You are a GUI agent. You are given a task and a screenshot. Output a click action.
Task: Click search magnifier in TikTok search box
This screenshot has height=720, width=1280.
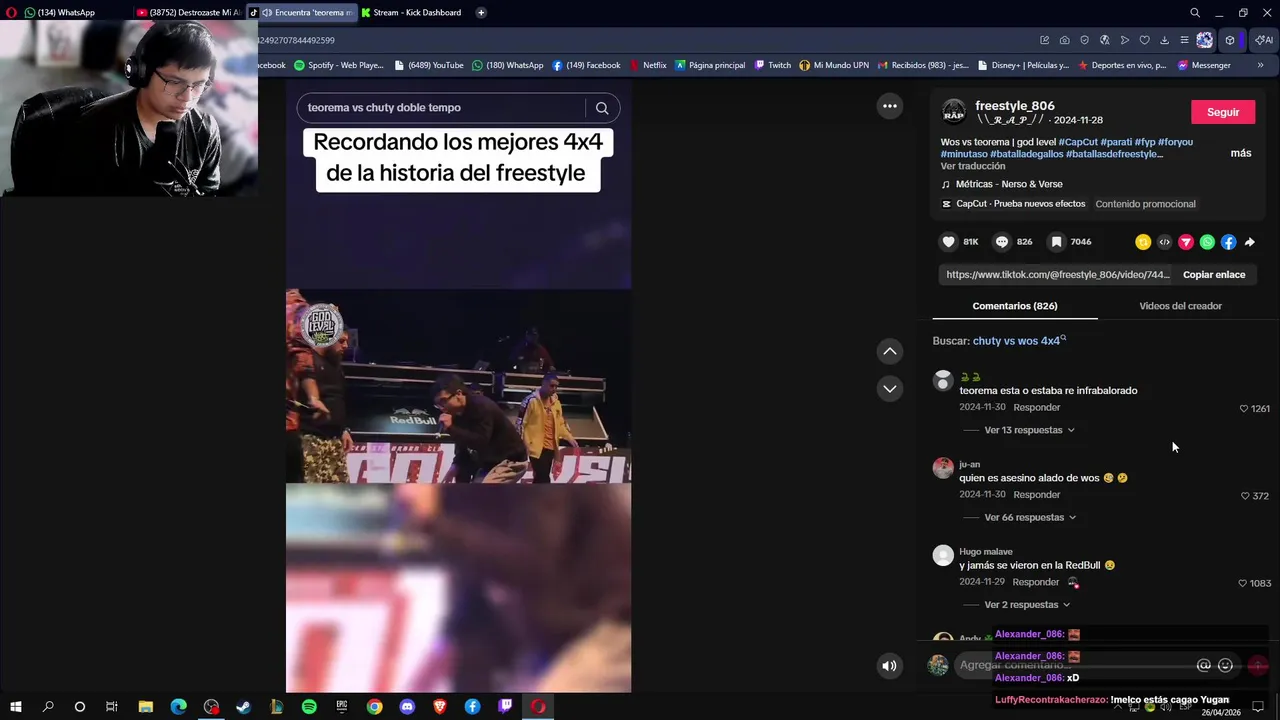tap(602, 108)
